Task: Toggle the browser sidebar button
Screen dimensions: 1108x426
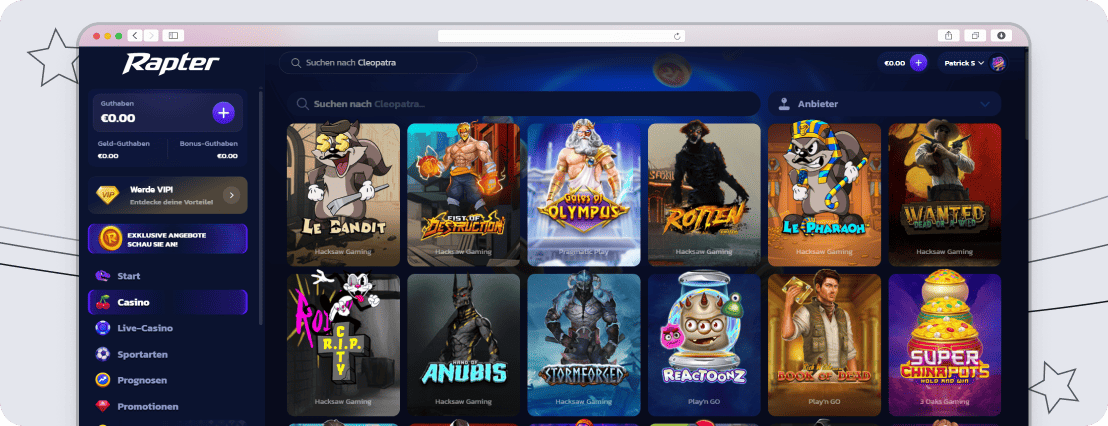Action: (173, 35)
